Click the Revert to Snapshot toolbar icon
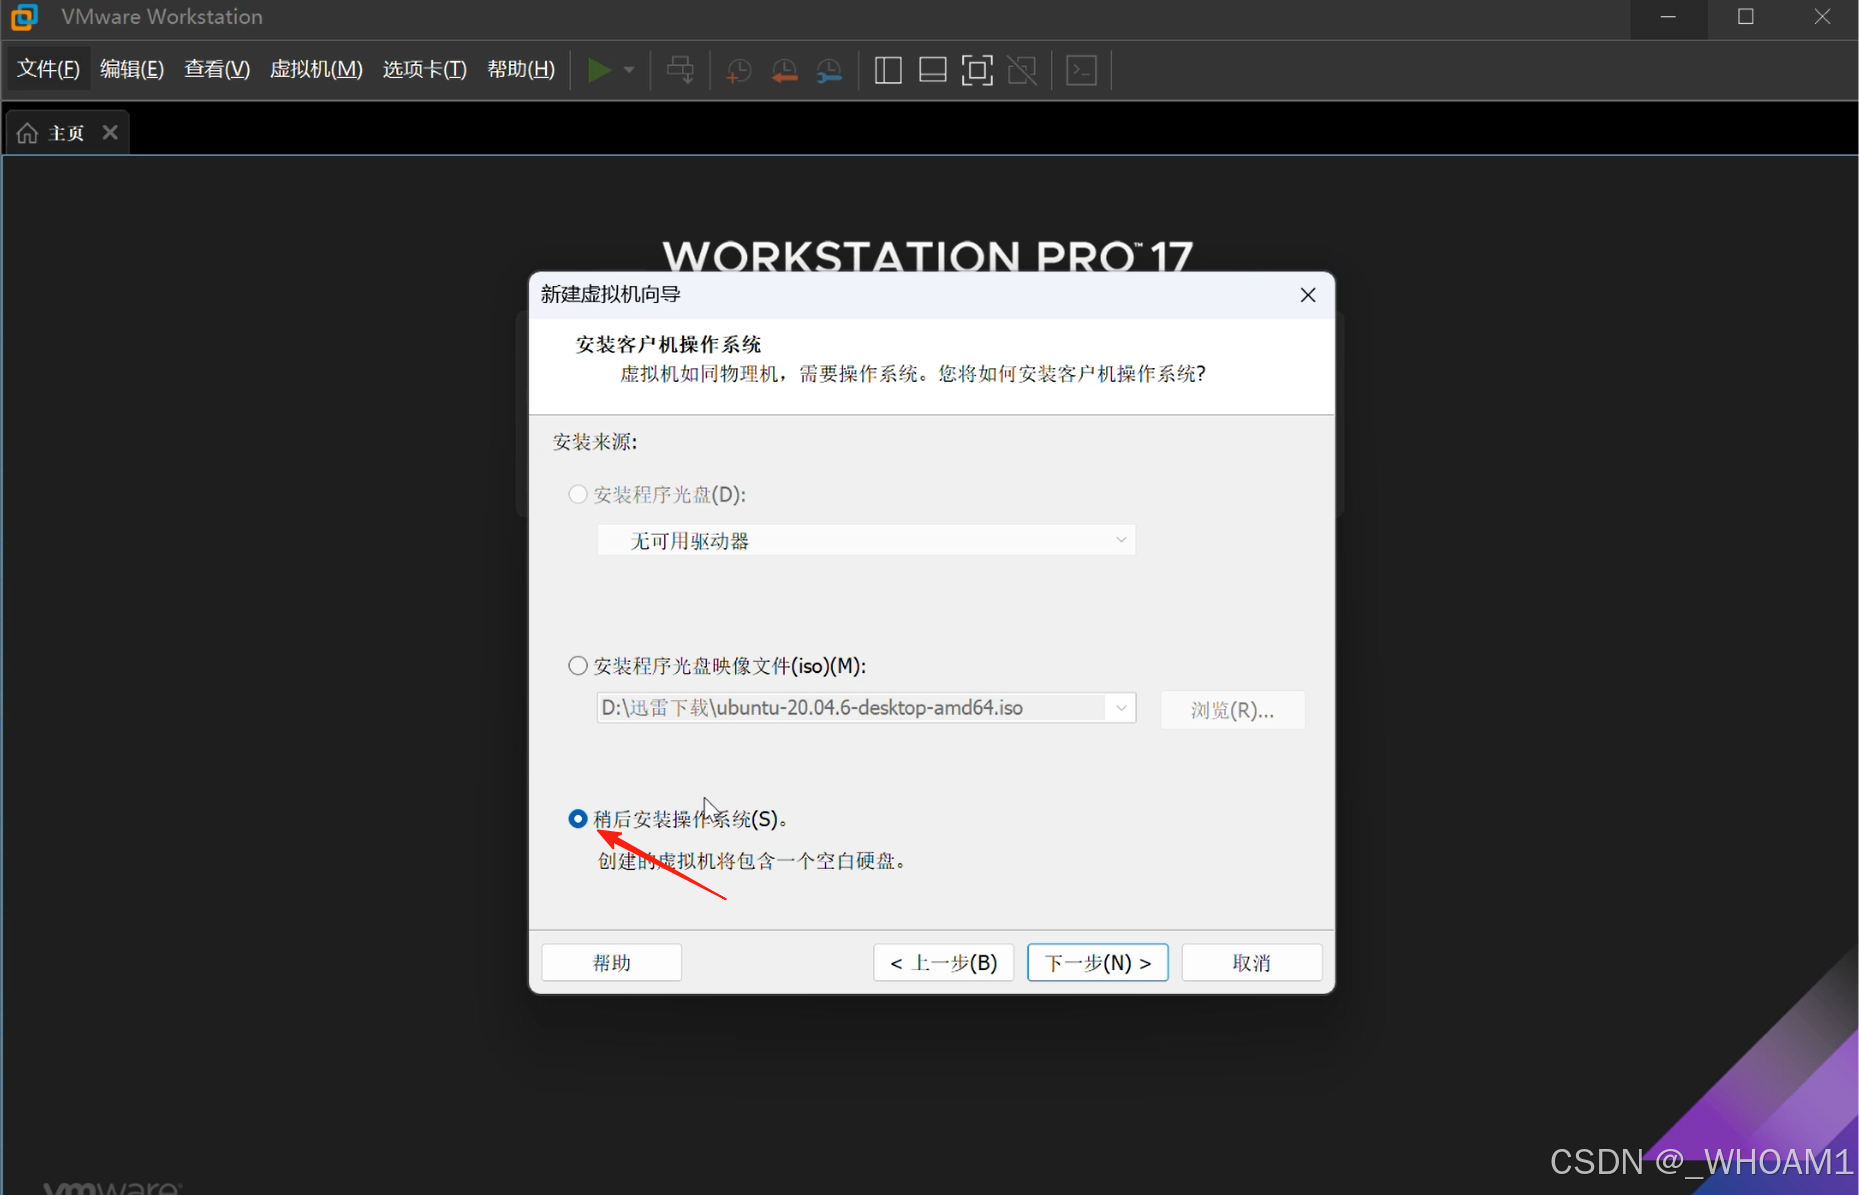This screenshot has width=1859, height=1195. [784, 70]
